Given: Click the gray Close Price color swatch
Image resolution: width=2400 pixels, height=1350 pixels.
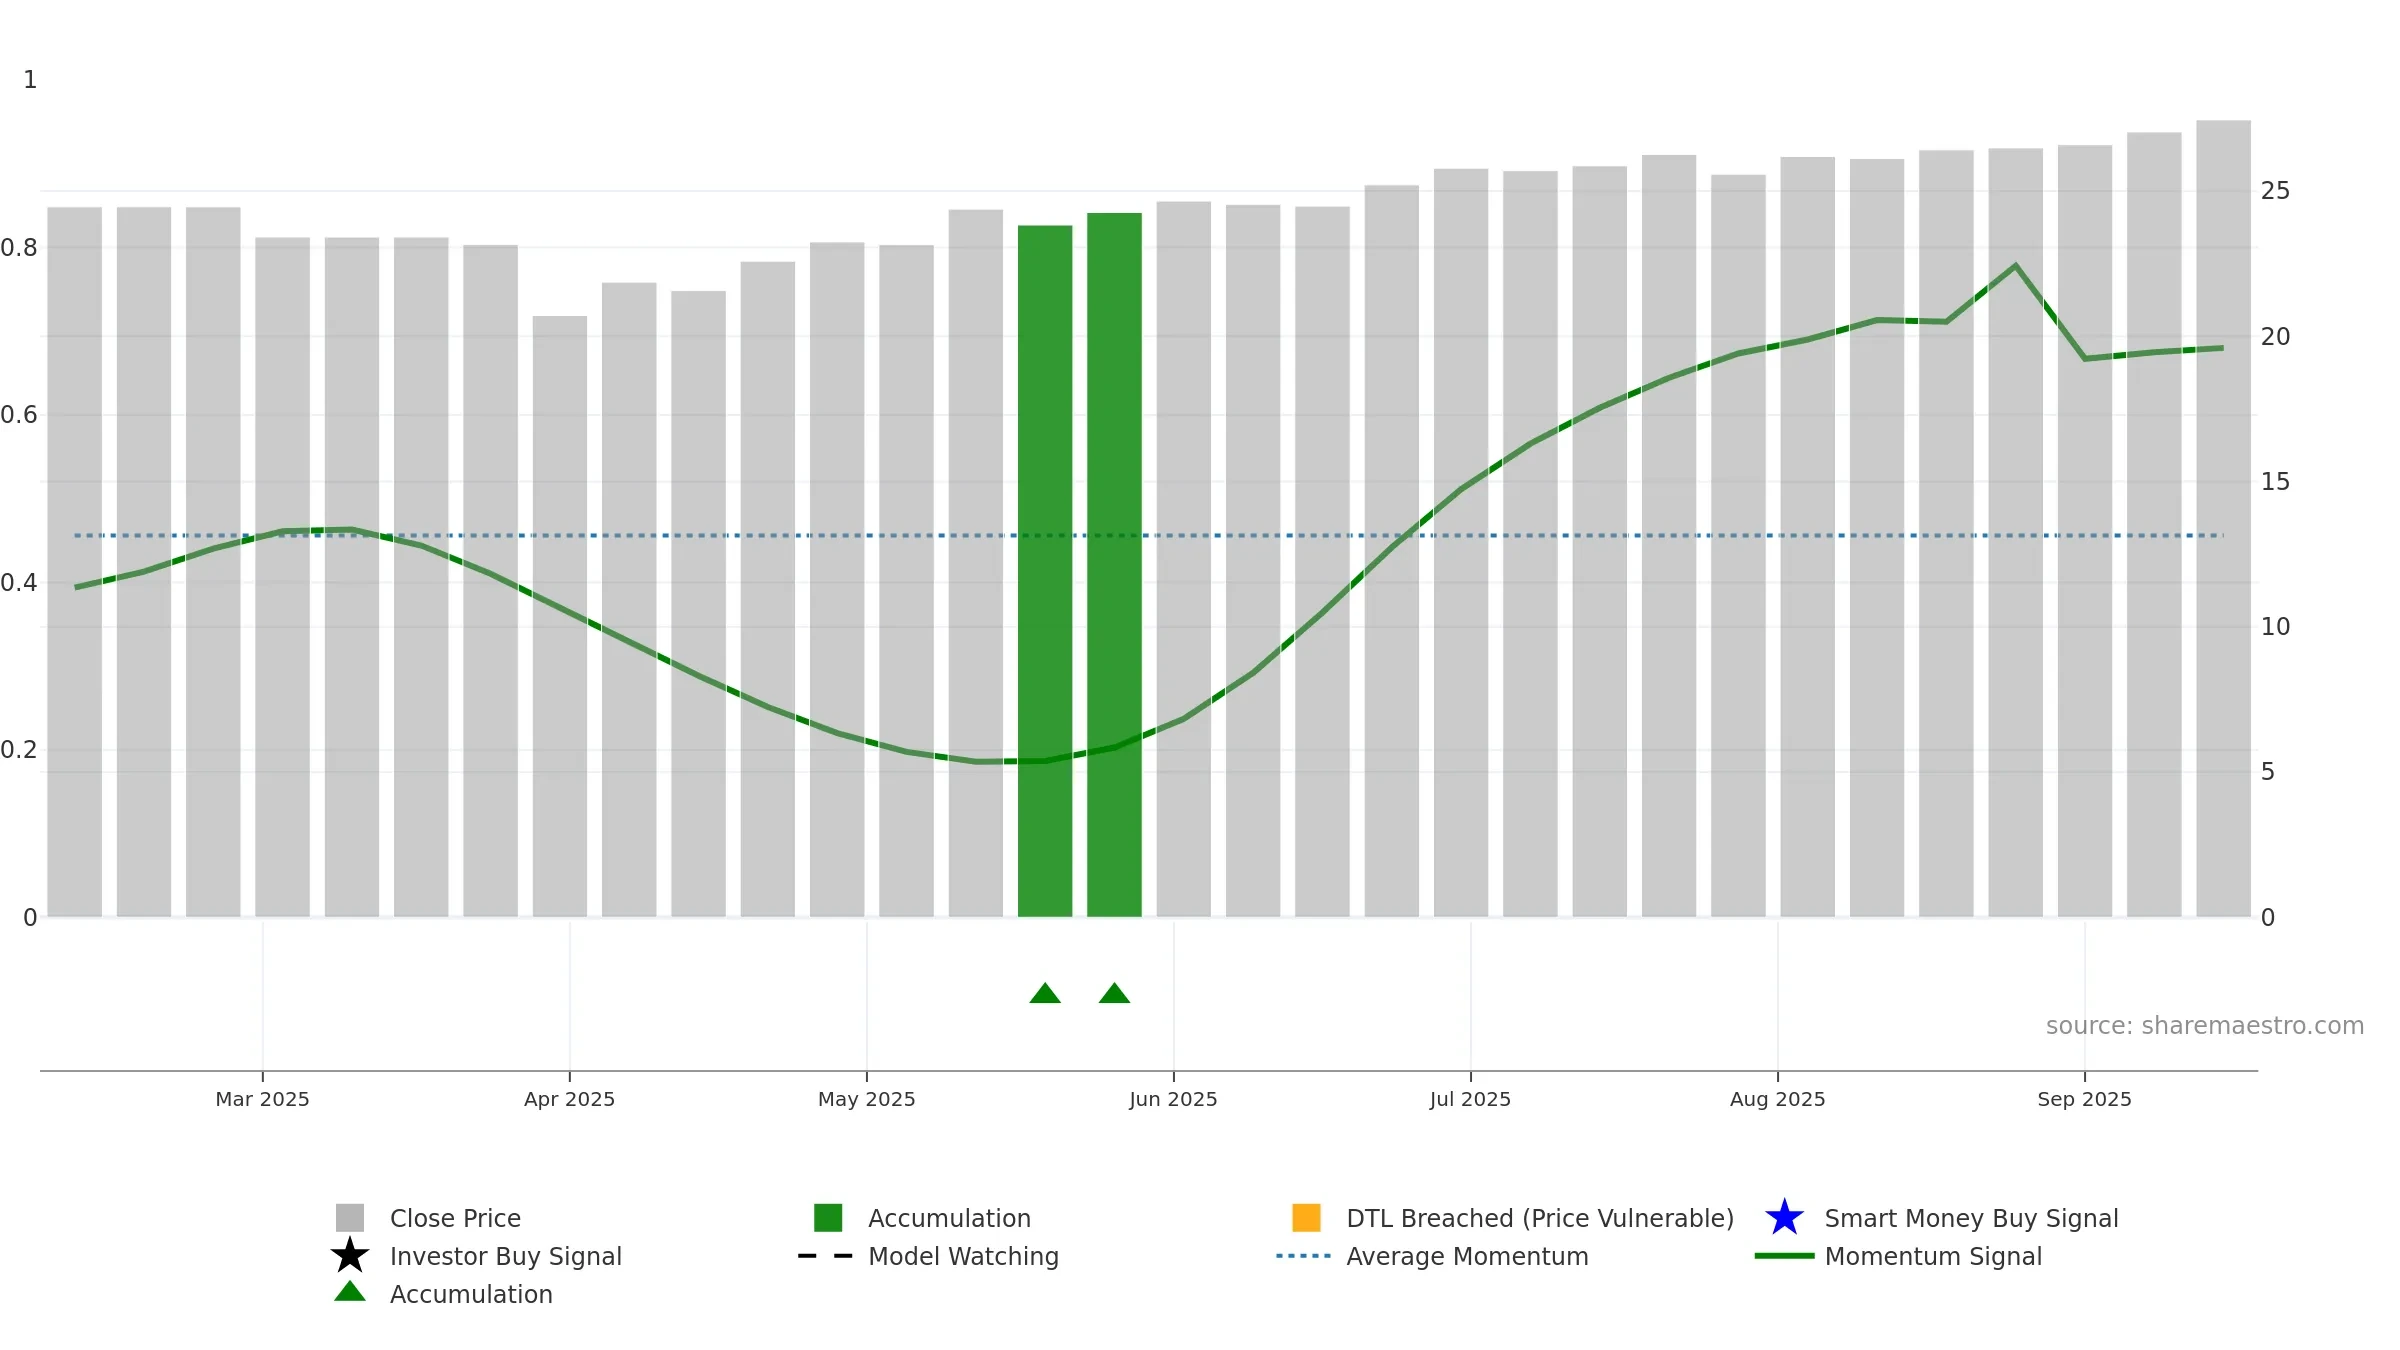Looking at the screenshot, I should pyautogui.click(x=350, y=1218).
